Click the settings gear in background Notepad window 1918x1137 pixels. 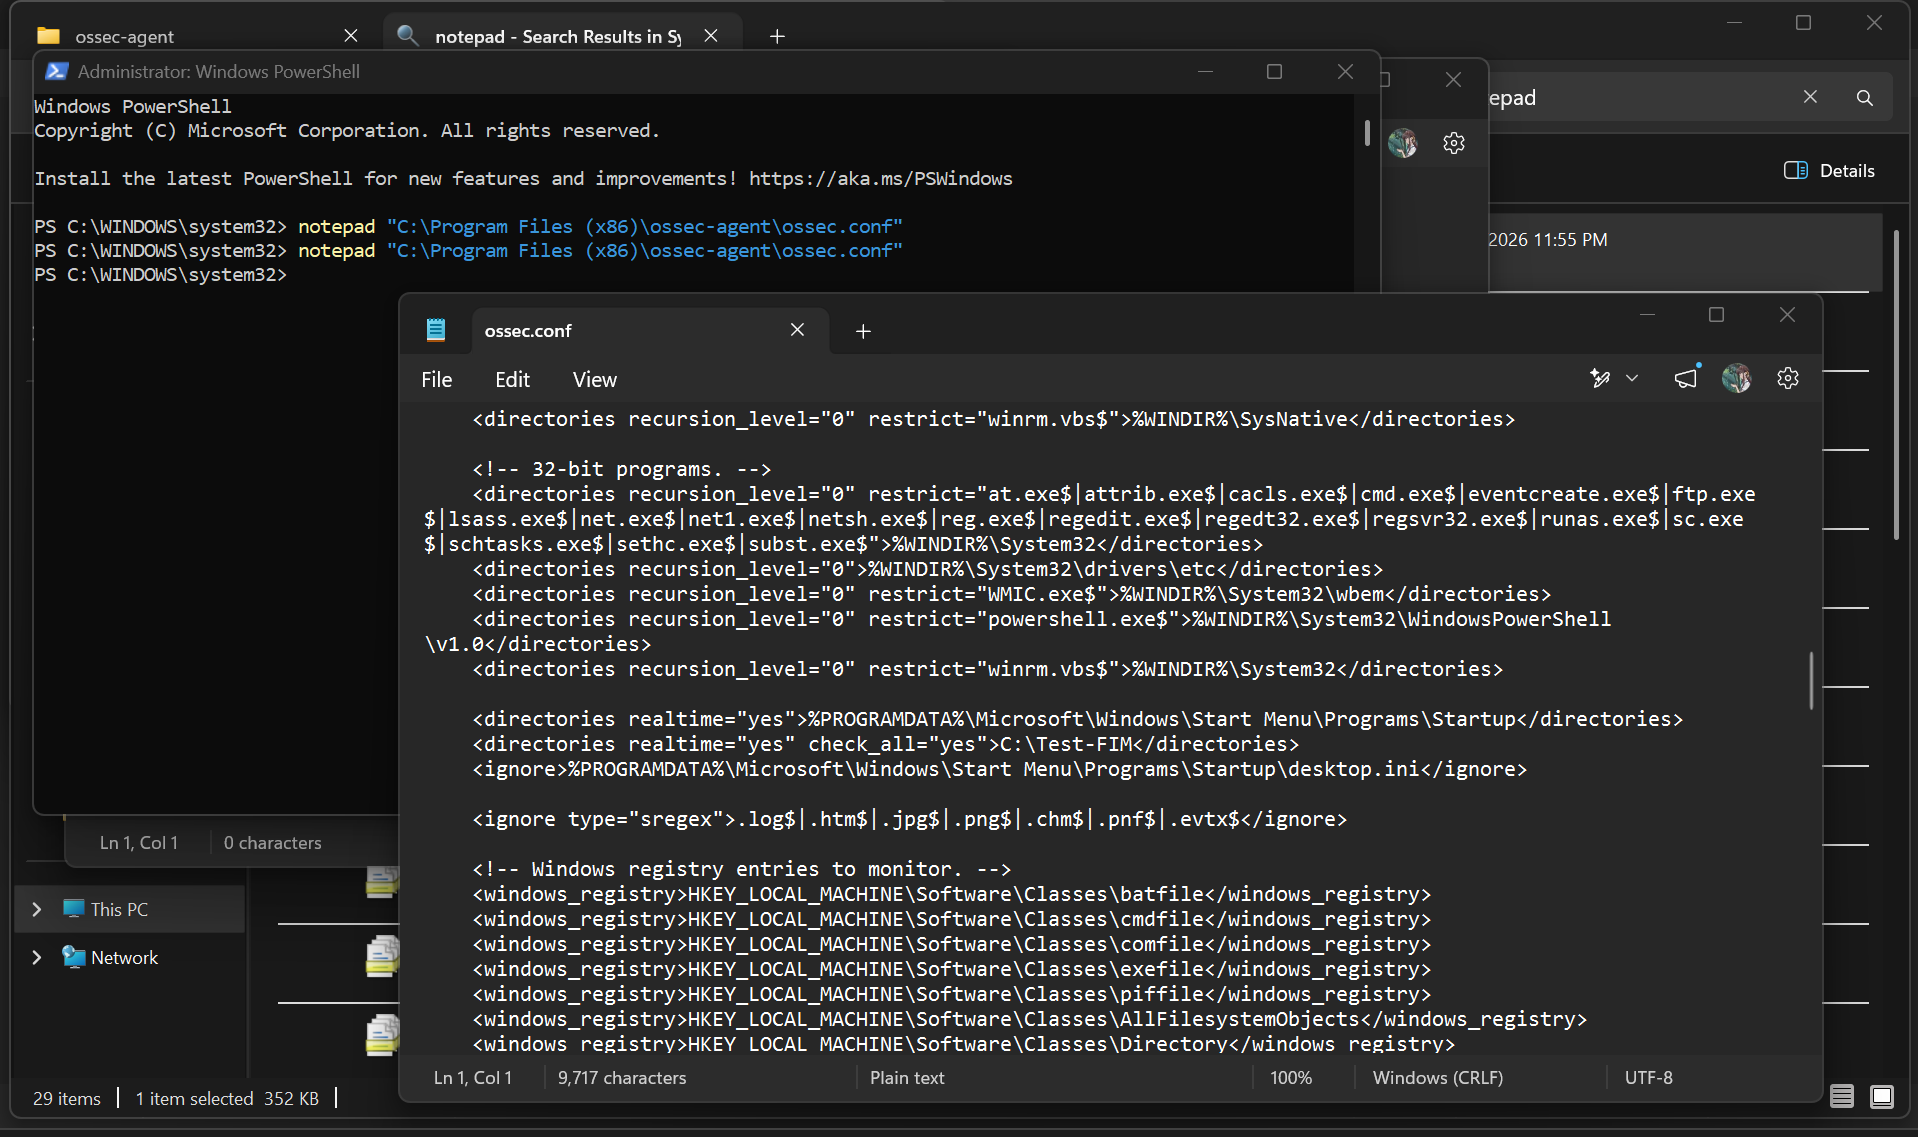1454,143
